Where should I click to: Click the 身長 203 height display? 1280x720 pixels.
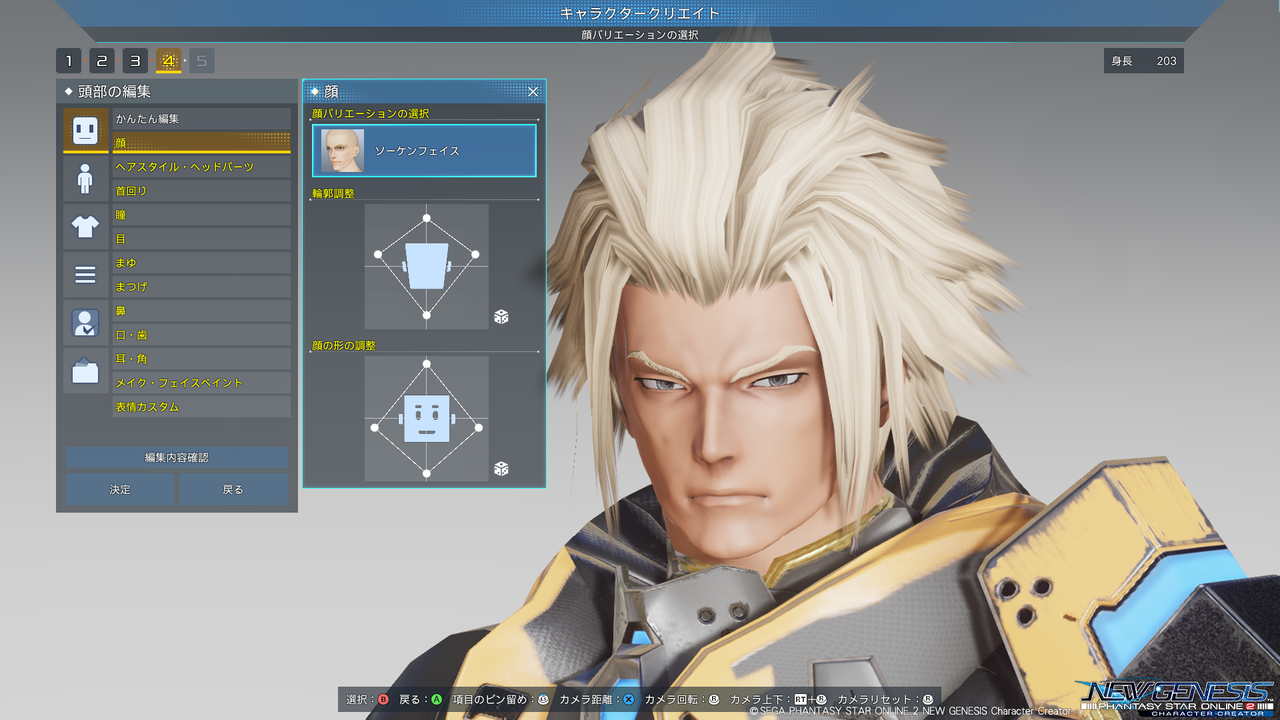coord(1144,61)
